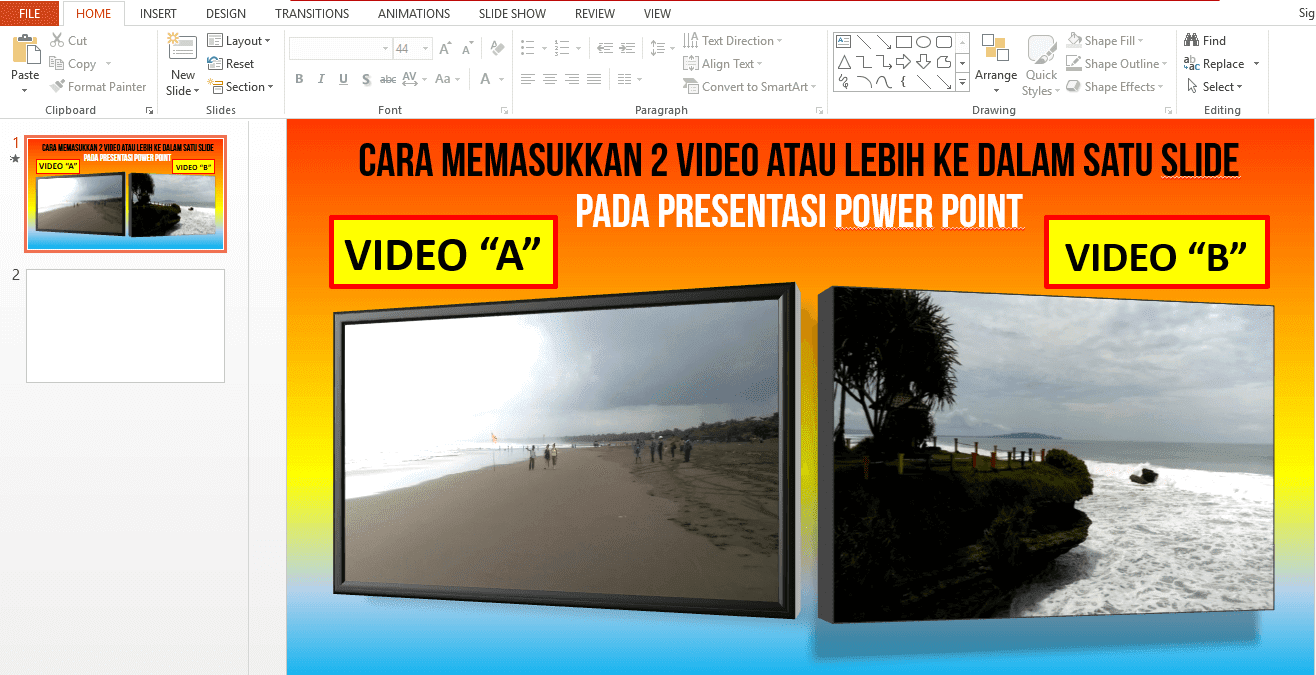Screen dimensions: 1316x675
Task: Open the Select dropdown in Editing
Action: point(1215,87)
